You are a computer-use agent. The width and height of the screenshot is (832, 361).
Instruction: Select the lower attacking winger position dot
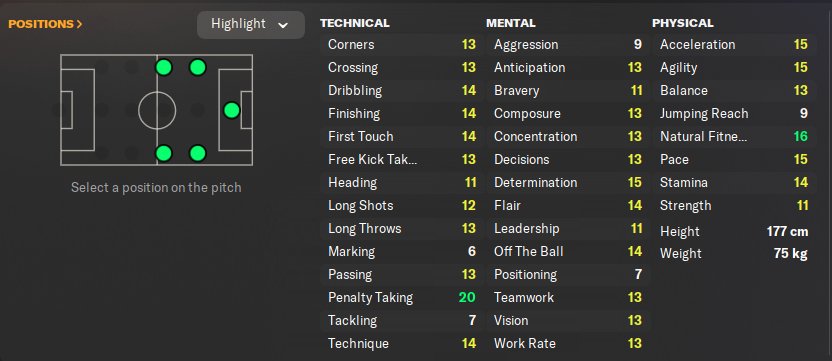(197, 153)
